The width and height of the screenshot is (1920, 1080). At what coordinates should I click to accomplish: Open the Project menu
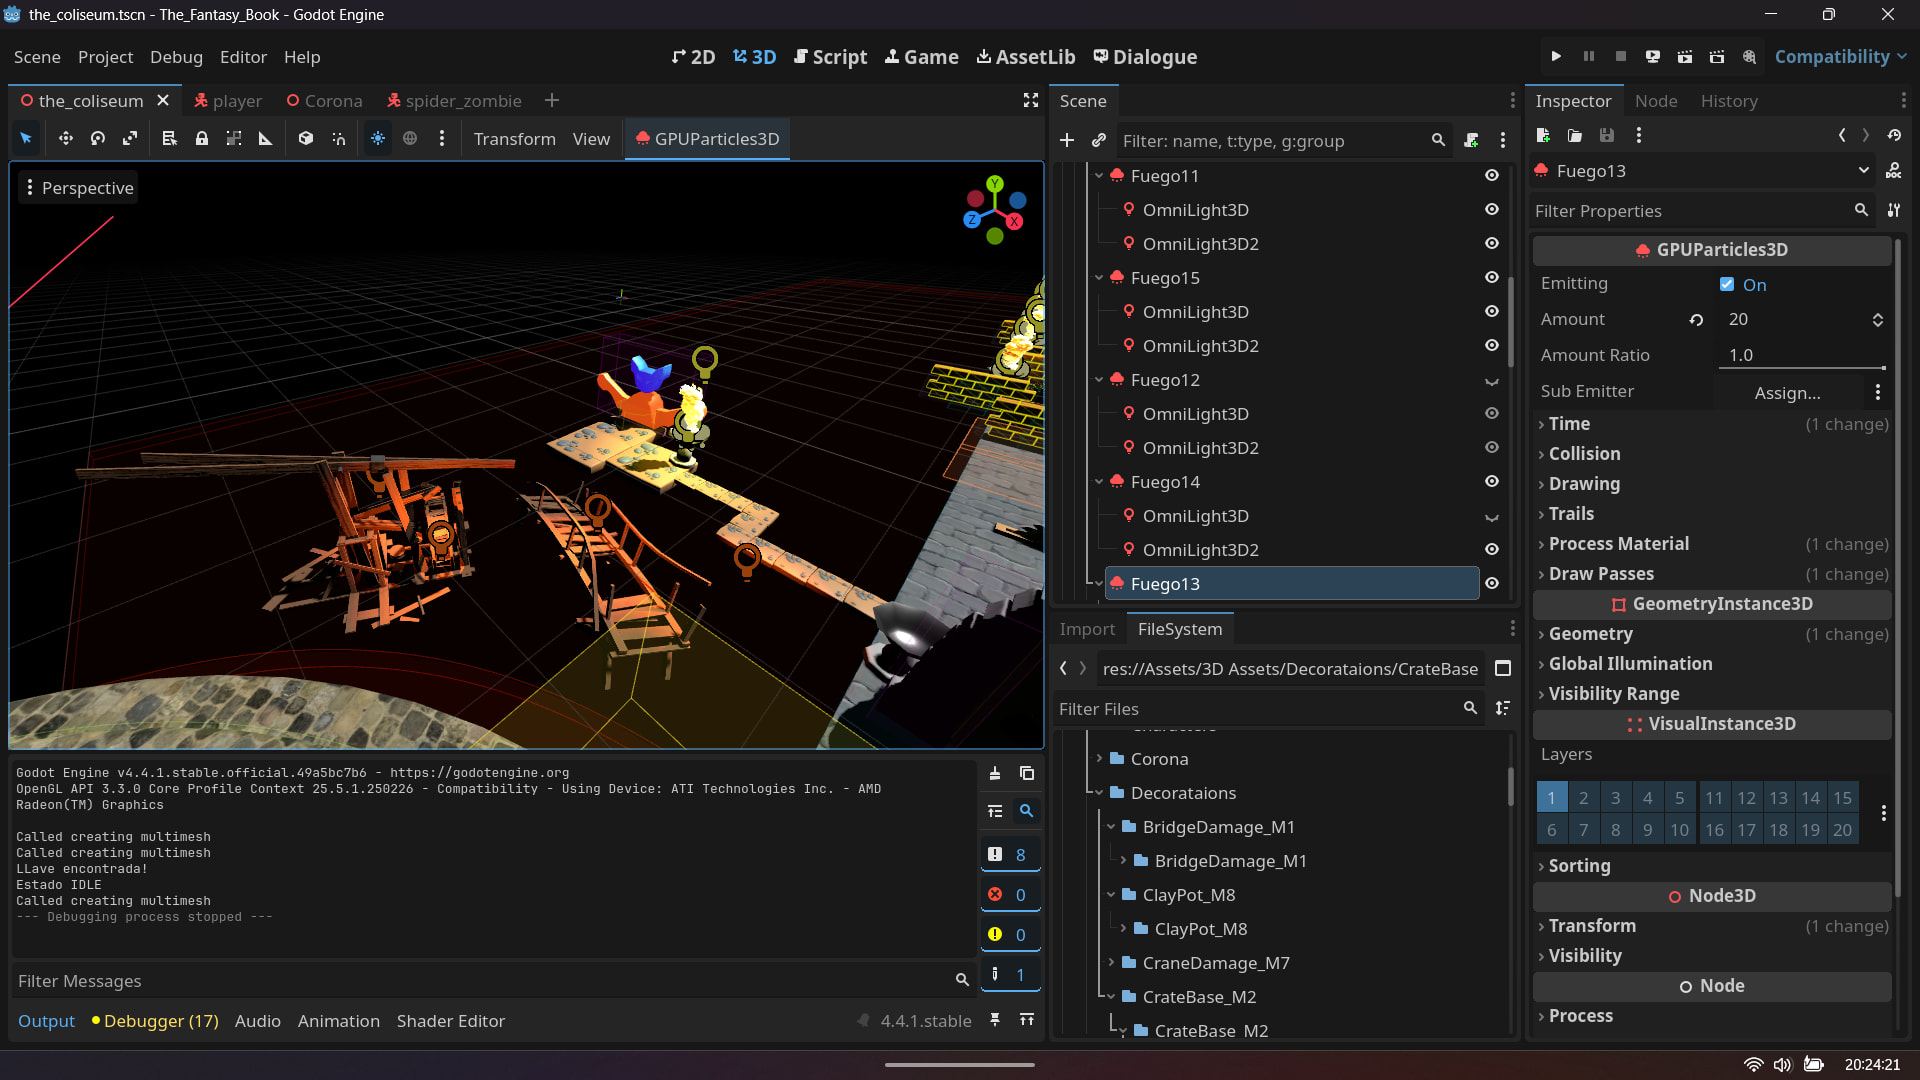[x=105, y=57]
